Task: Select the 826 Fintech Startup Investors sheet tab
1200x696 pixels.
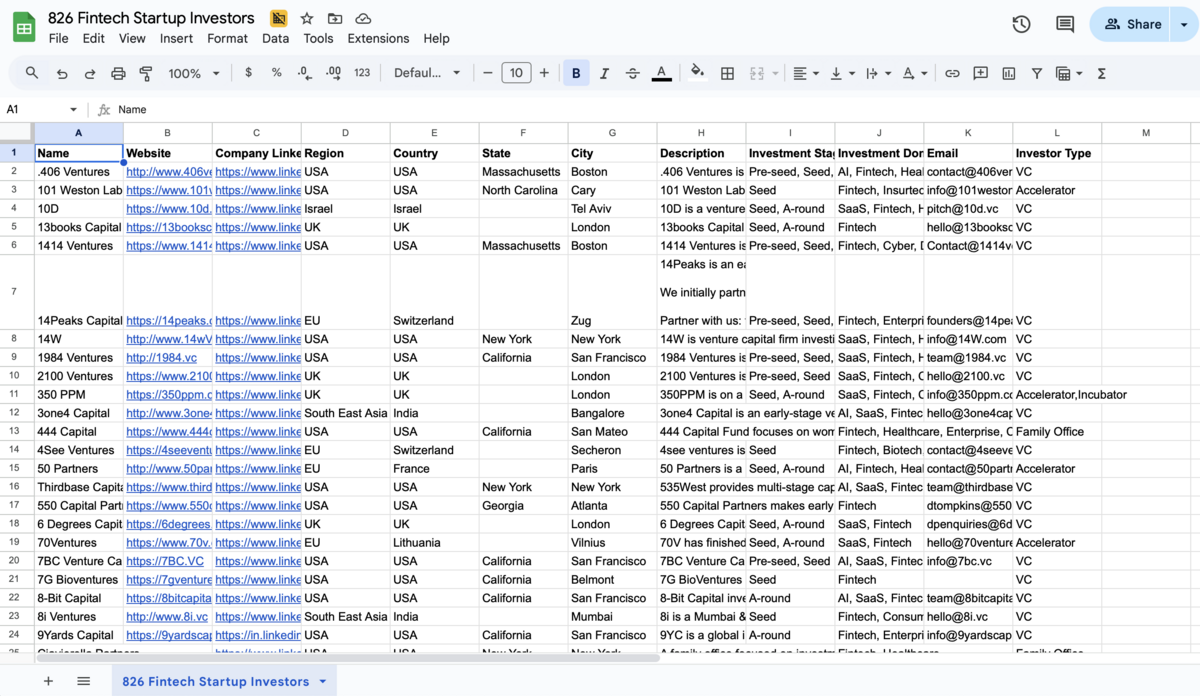Action: click(215, 681)
